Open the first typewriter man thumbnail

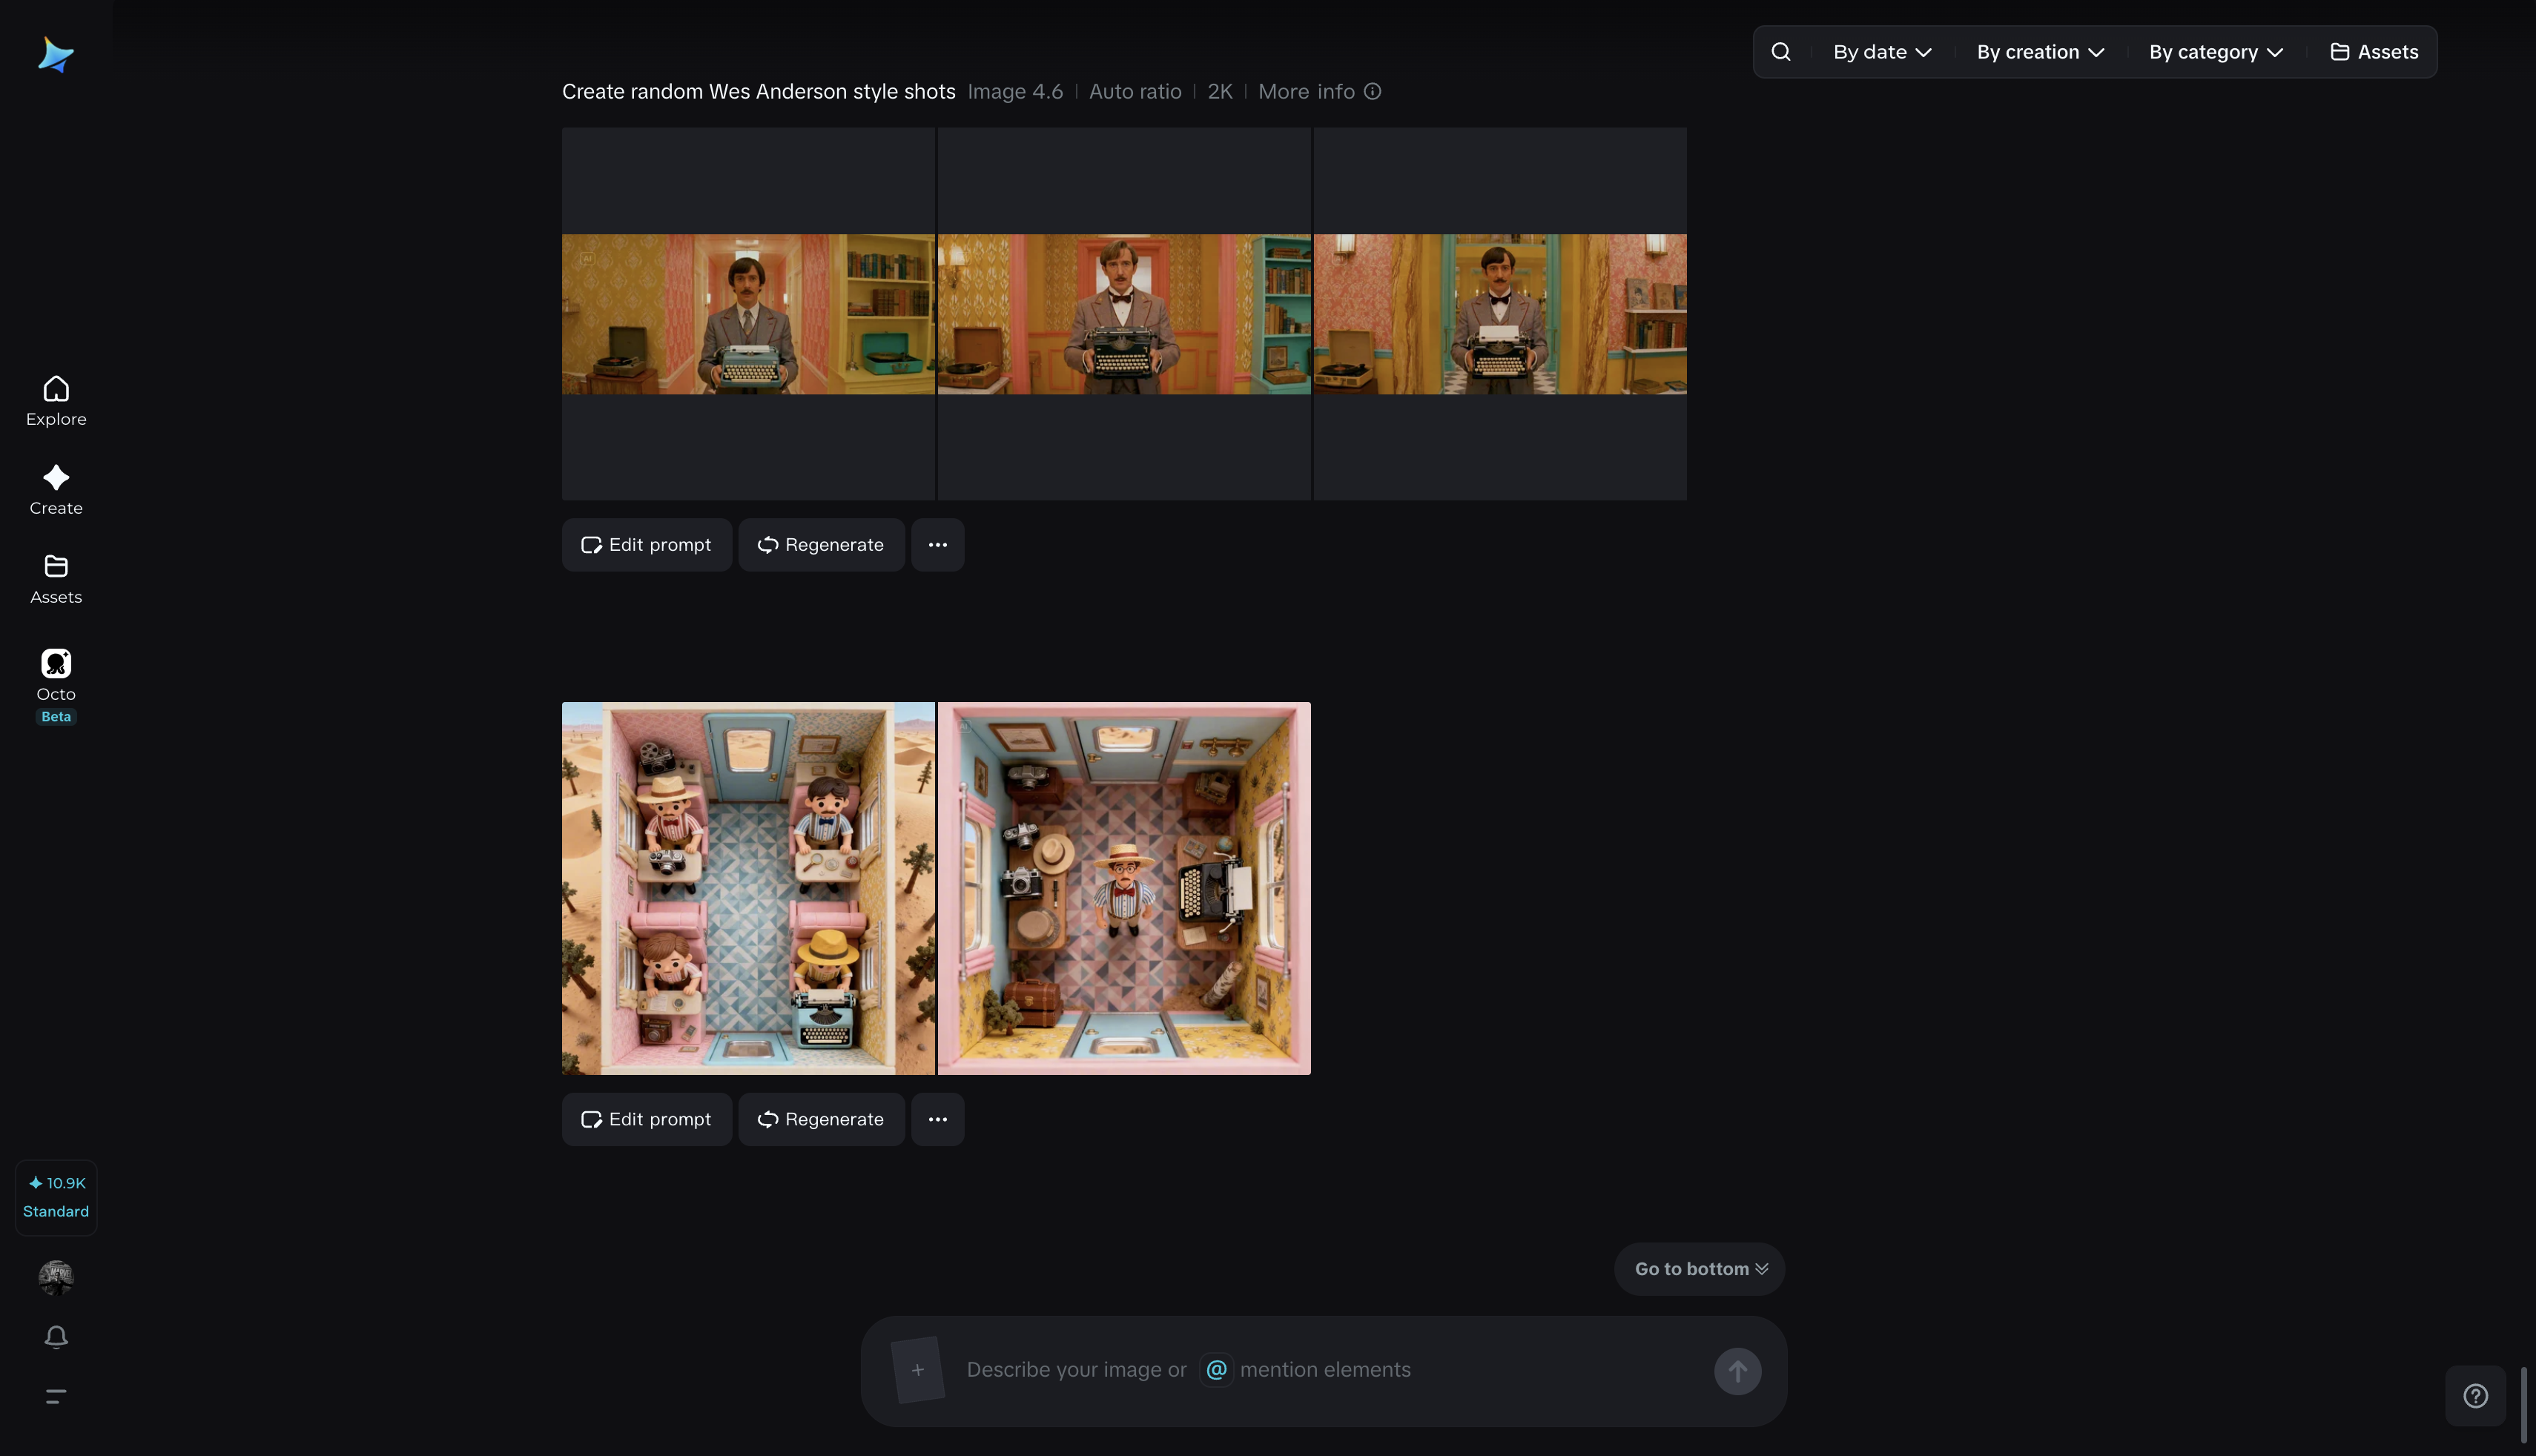coord(748,314)
